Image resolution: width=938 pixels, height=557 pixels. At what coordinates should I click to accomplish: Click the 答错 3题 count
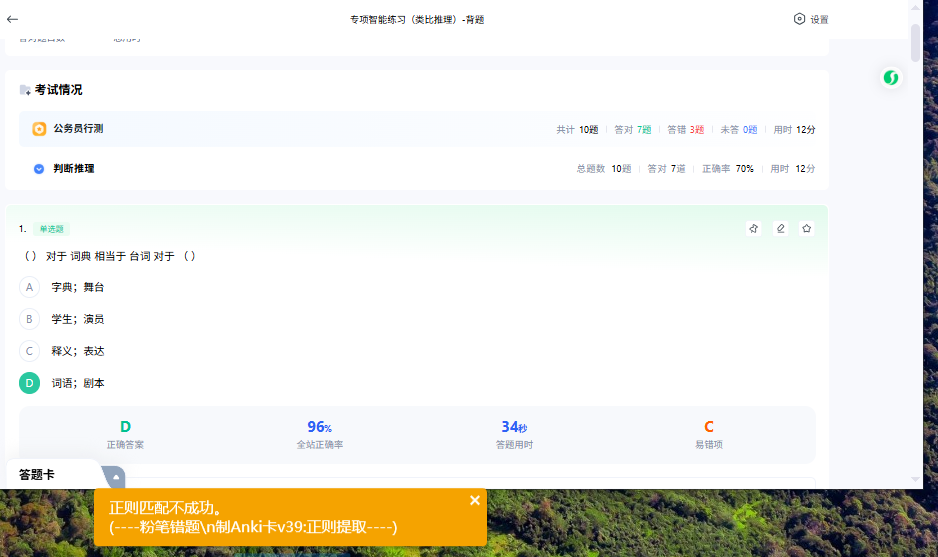(x=686, y=130)
